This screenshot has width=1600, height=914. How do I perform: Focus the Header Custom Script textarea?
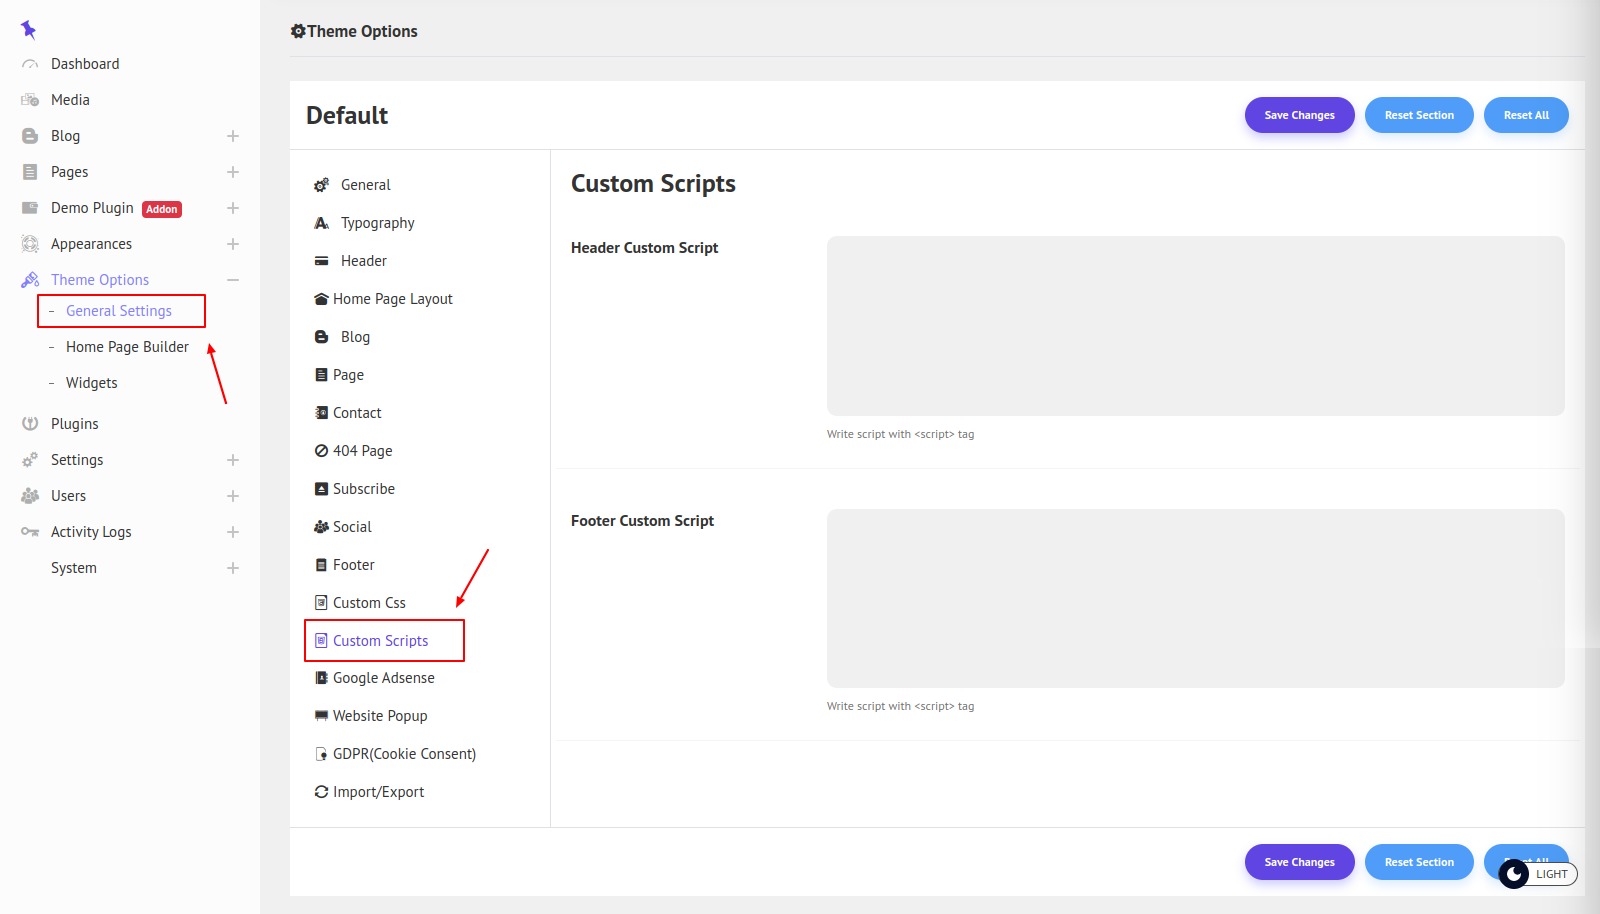[x=1195, y=326]
